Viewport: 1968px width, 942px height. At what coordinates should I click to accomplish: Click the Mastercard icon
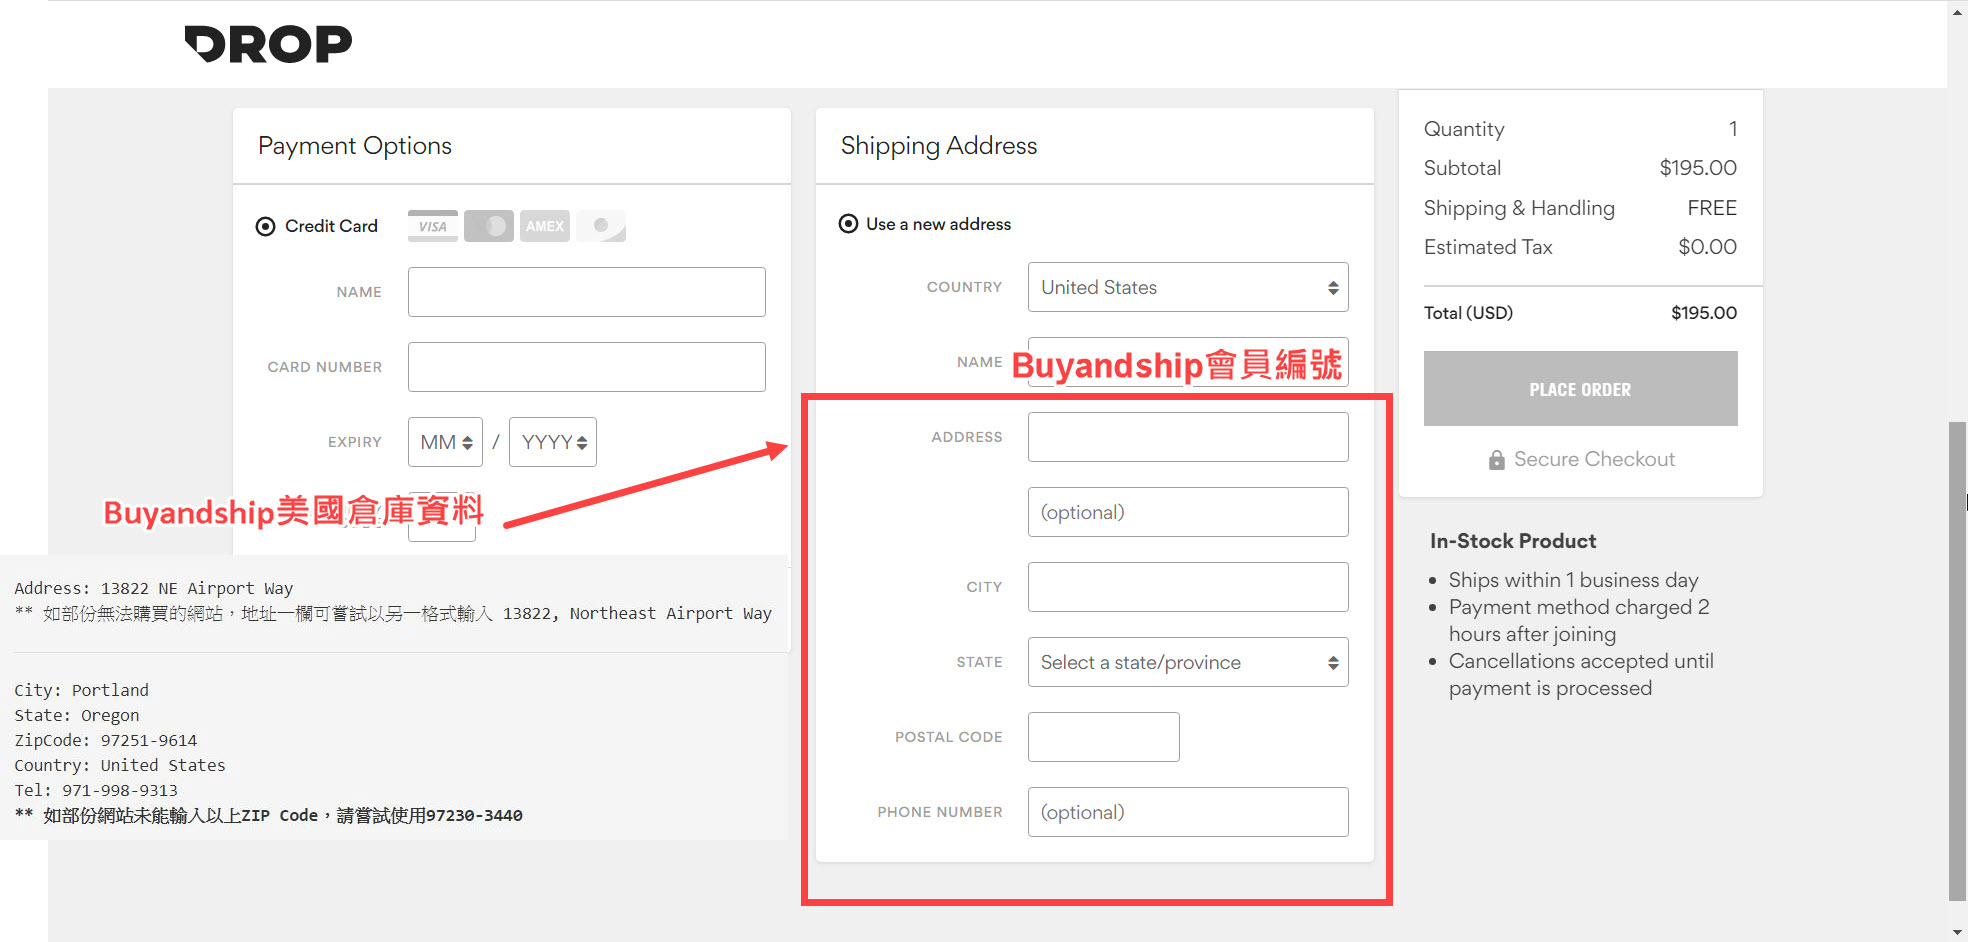pyautogui.click(x=488, y=226)
